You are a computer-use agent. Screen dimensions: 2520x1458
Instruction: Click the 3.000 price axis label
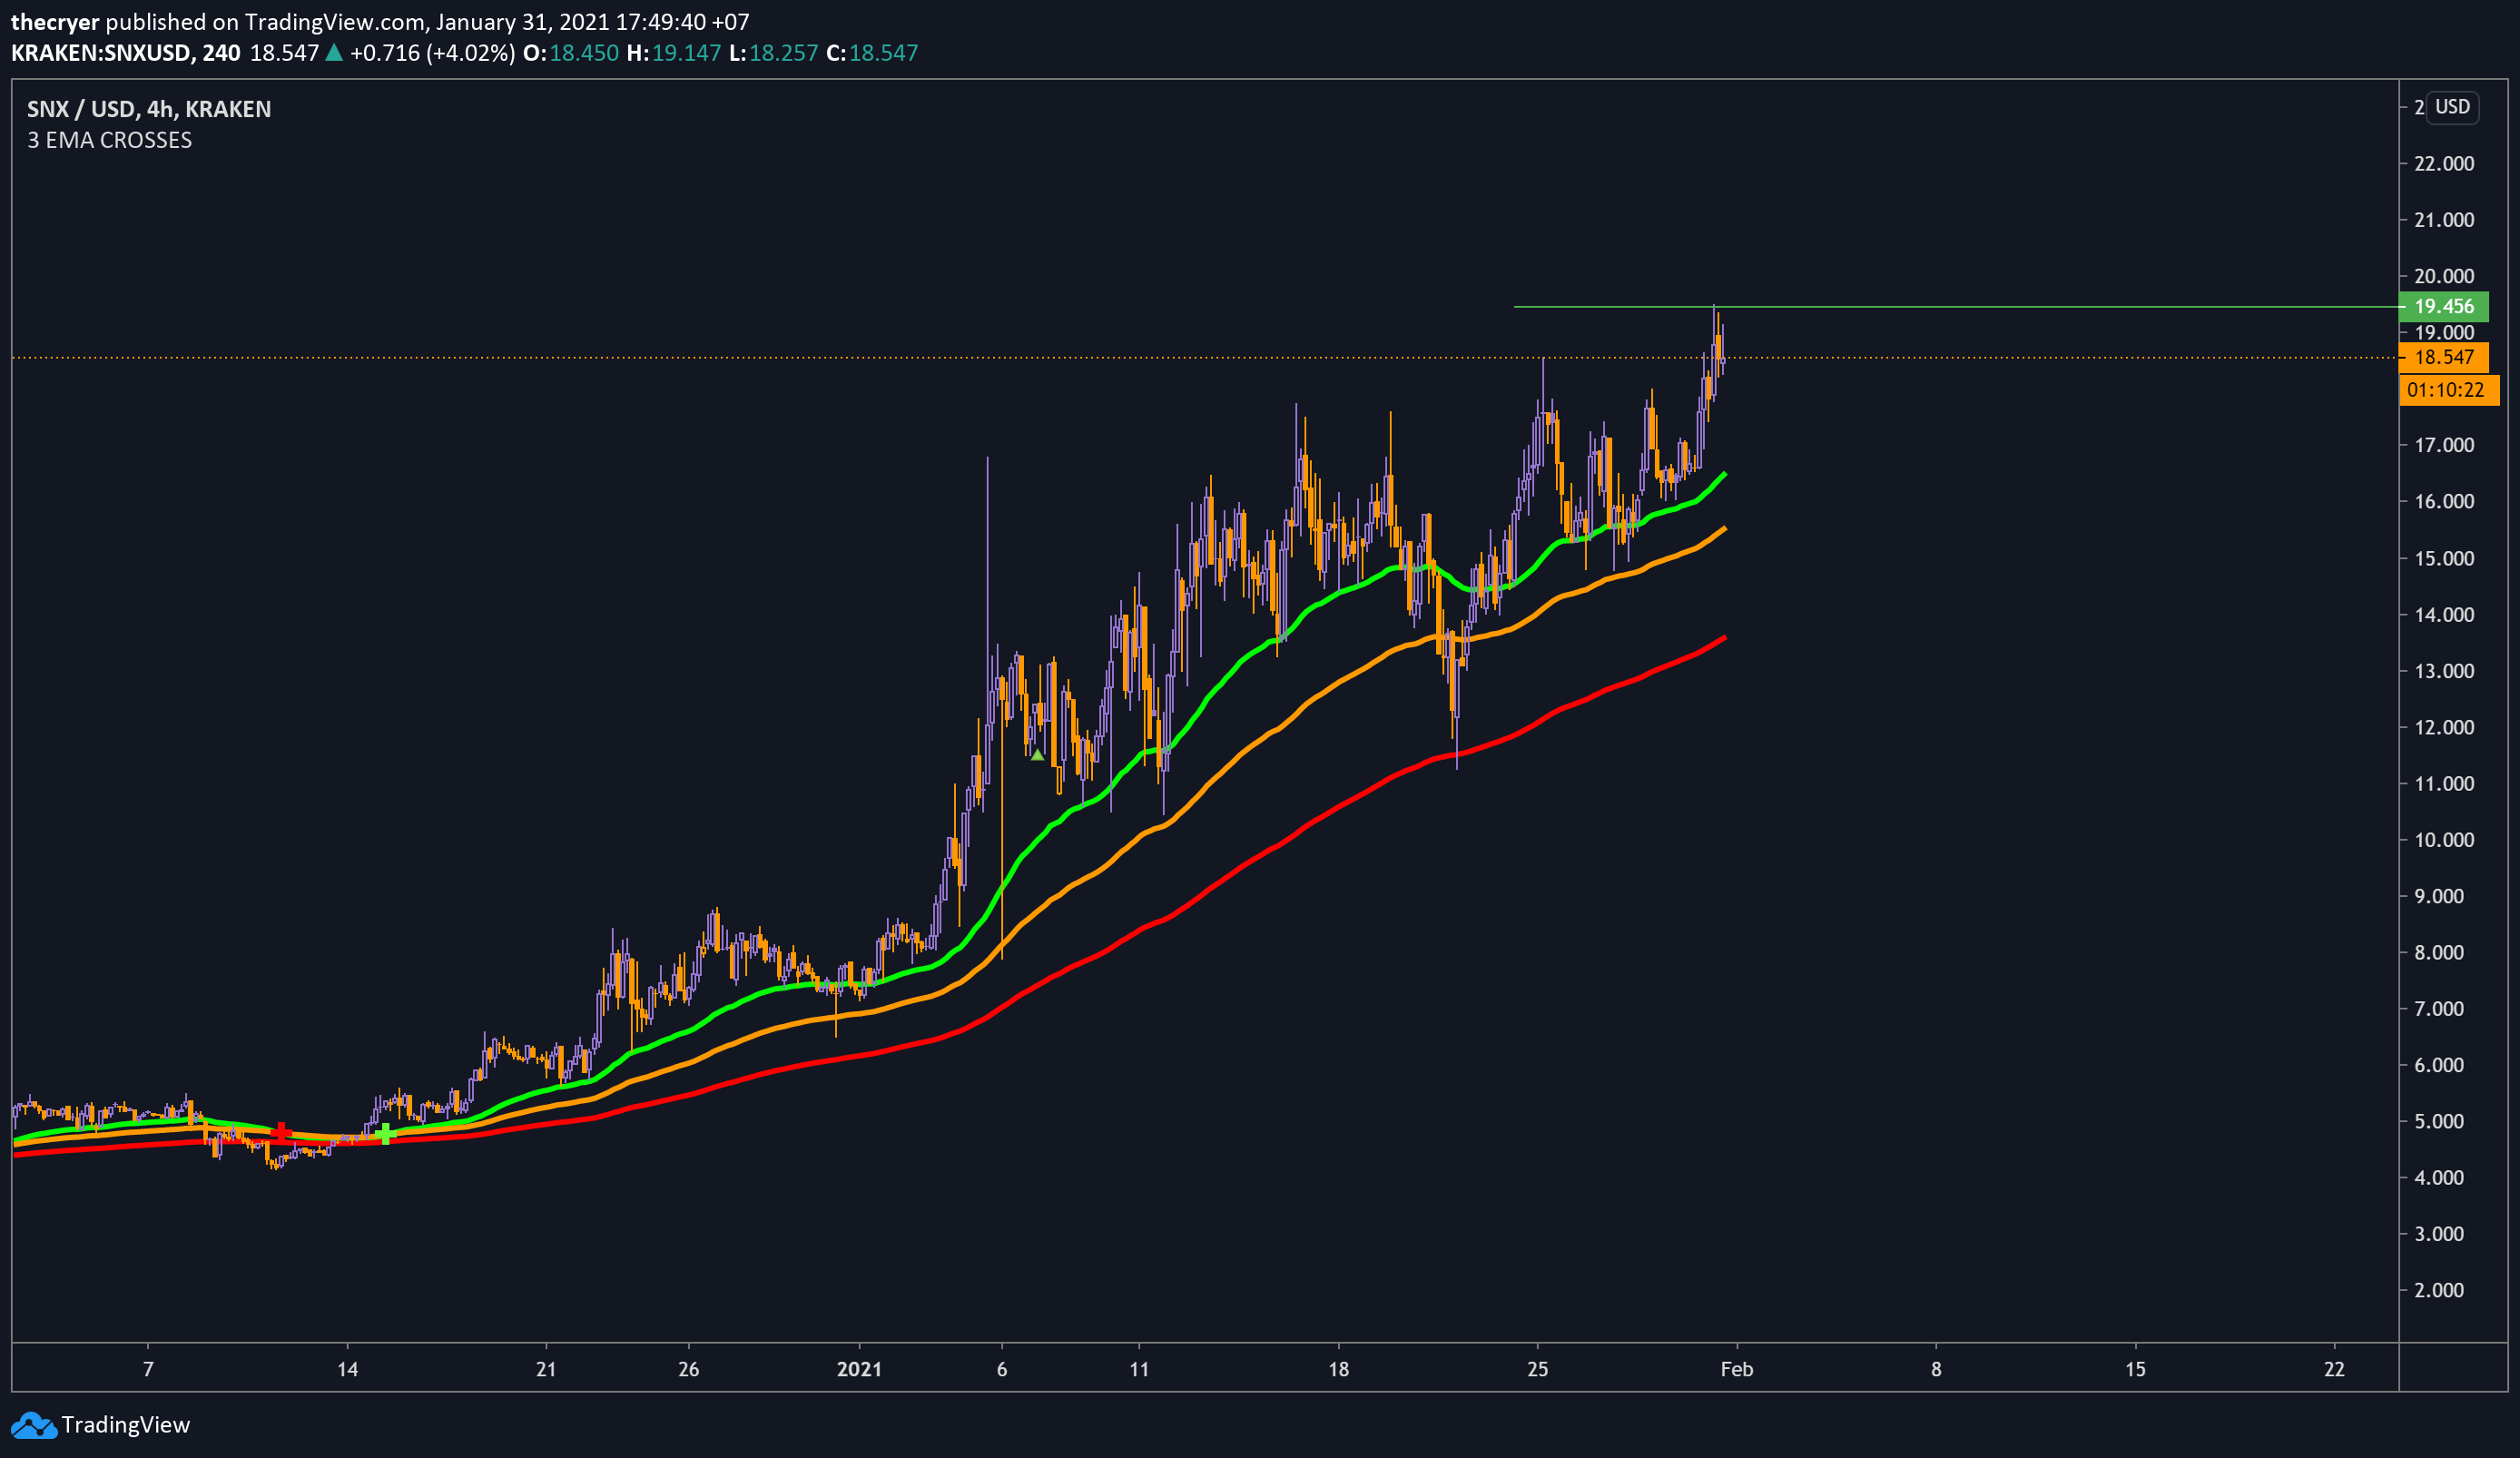2440,1234
